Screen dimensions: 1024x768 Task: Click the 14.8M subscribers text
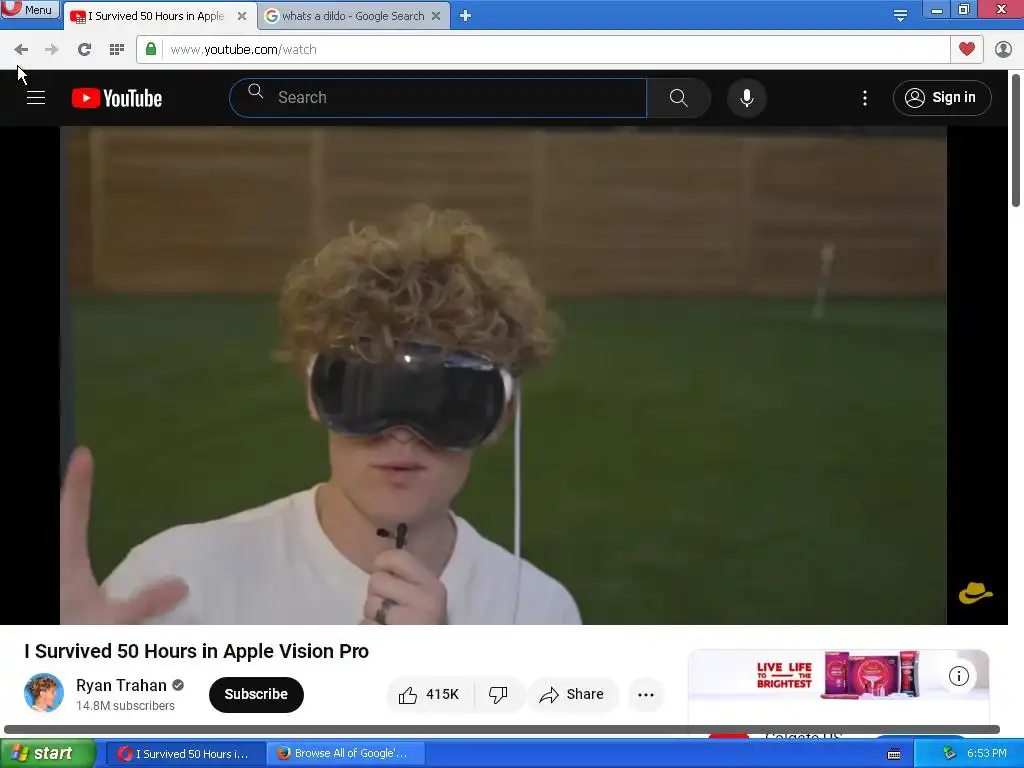[125, 706]
